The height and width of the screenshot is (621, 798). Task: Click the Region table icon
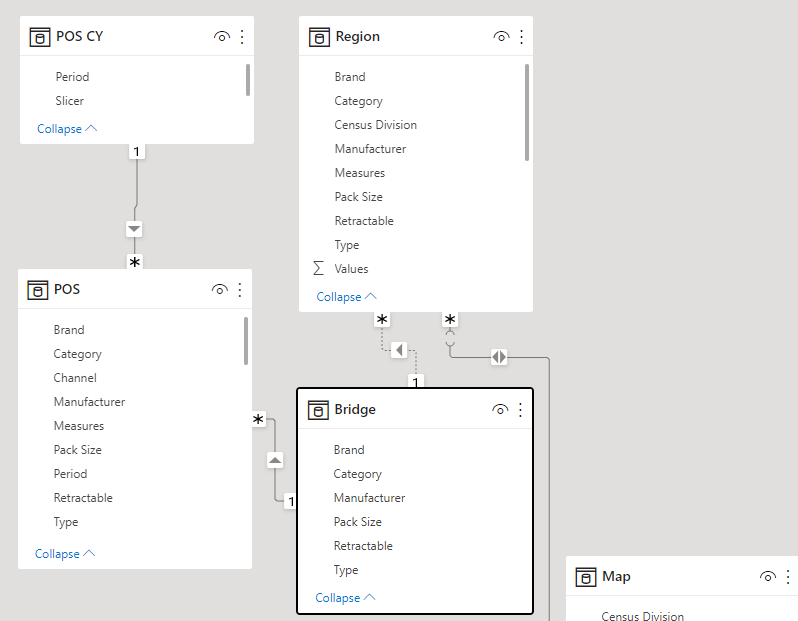[x=319, y=37]
